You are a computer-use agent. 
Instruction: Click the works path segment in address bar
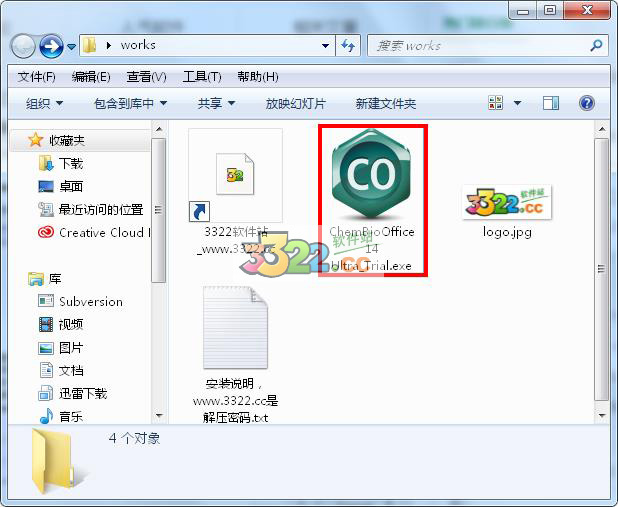(138, 45)
